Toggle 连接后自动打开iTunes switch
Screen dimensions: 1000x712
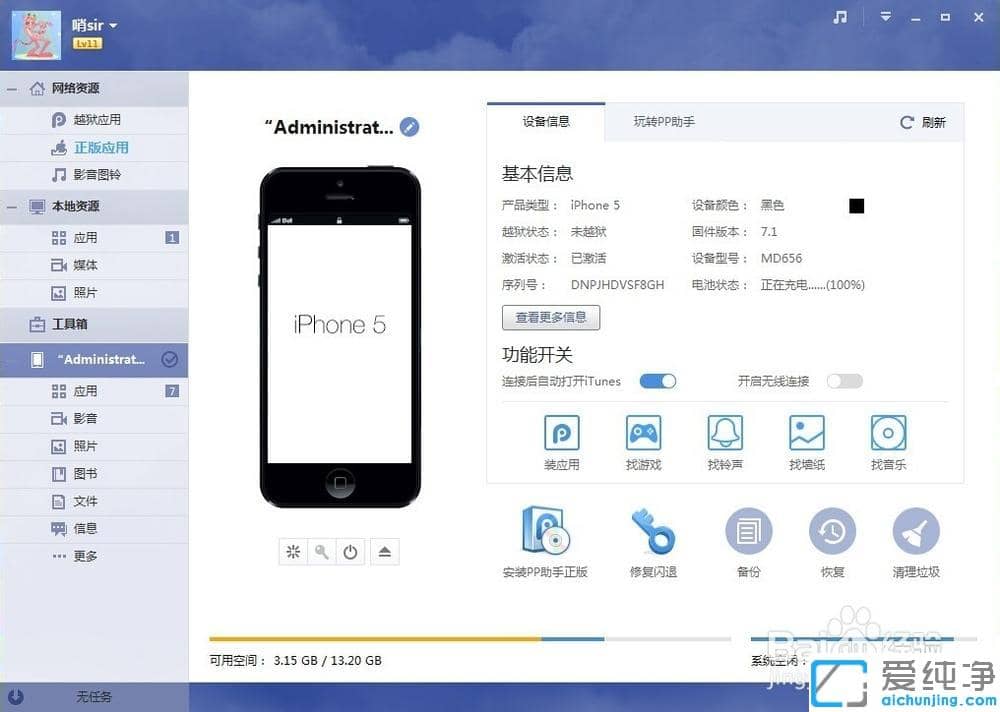click(x=657, y=381)
